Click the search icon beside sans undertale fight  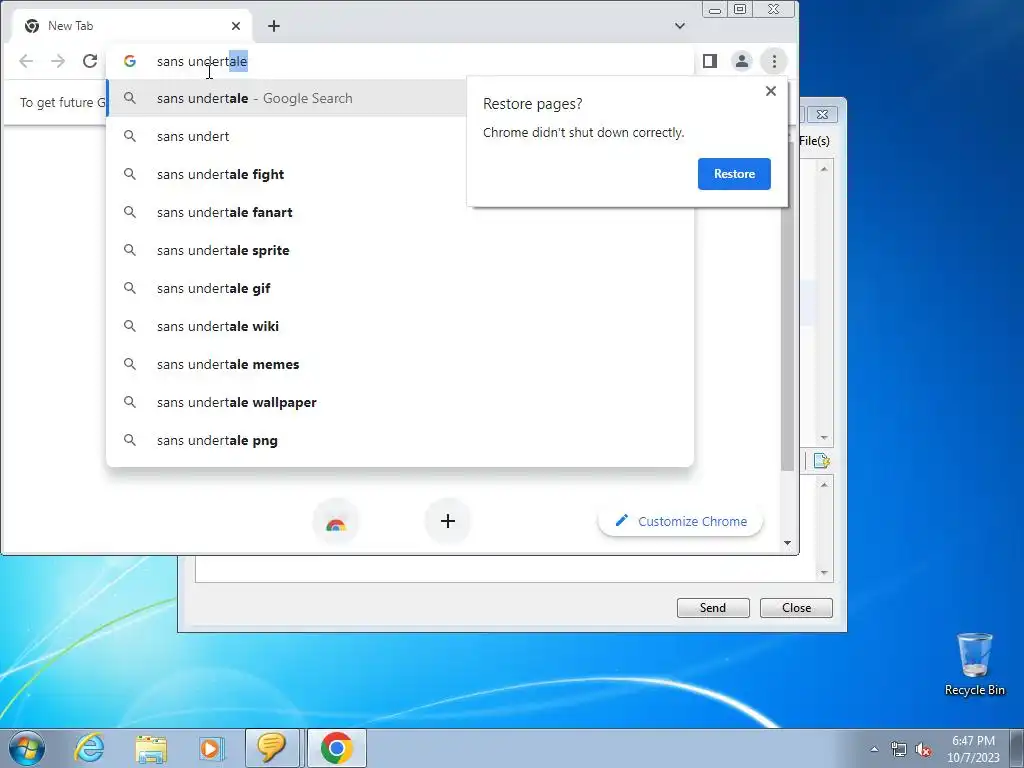pyautogui.click(x=130, y=174)
